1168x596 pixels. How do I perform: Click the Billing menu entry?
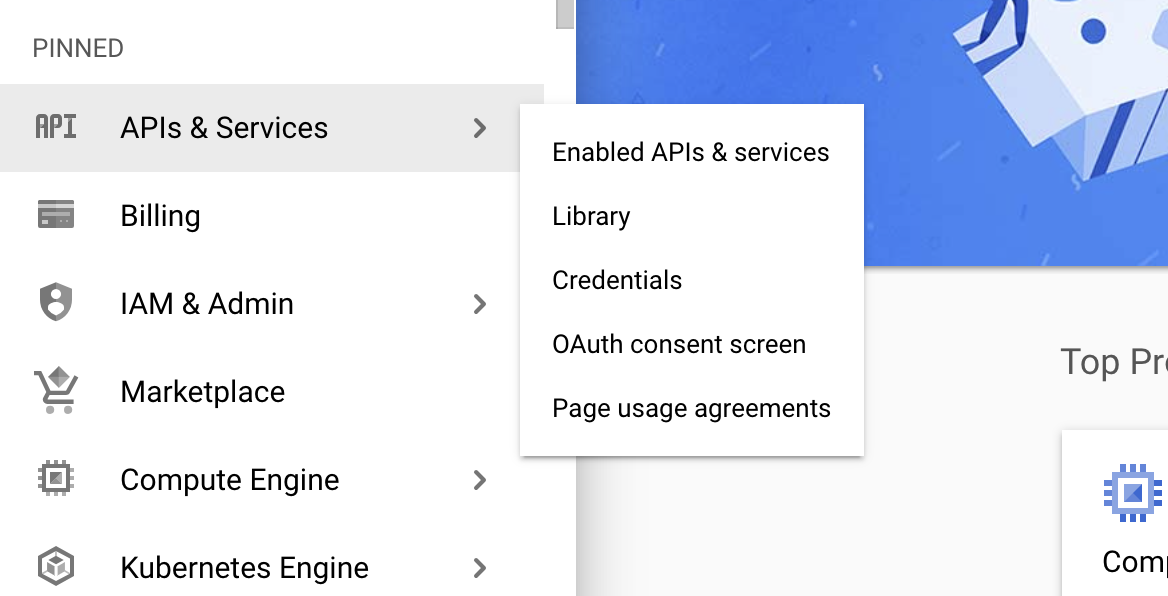tap(160, 215)
